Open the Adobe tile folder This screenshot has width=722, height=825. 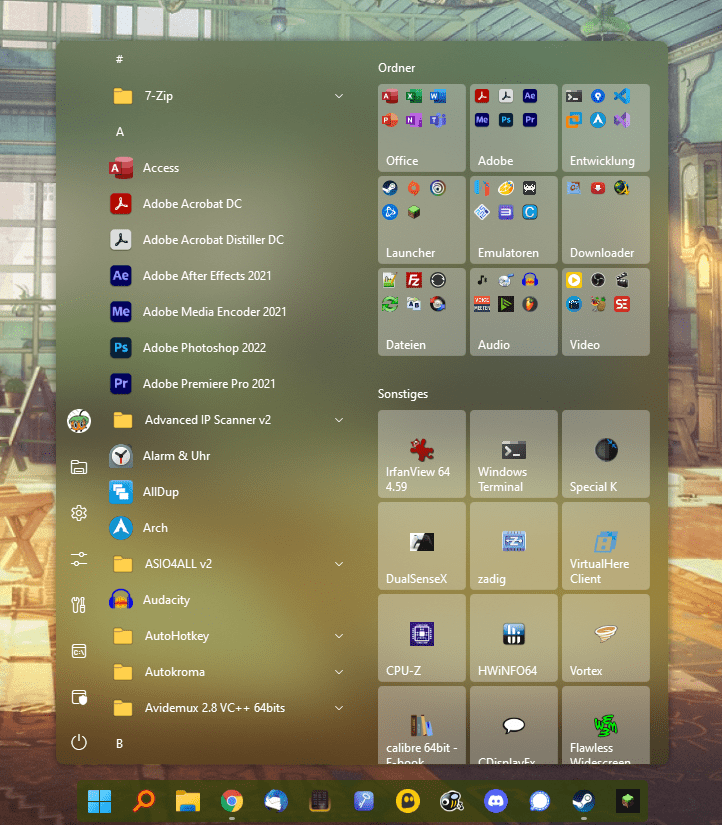pyautogui.click(x=514, y=128)
